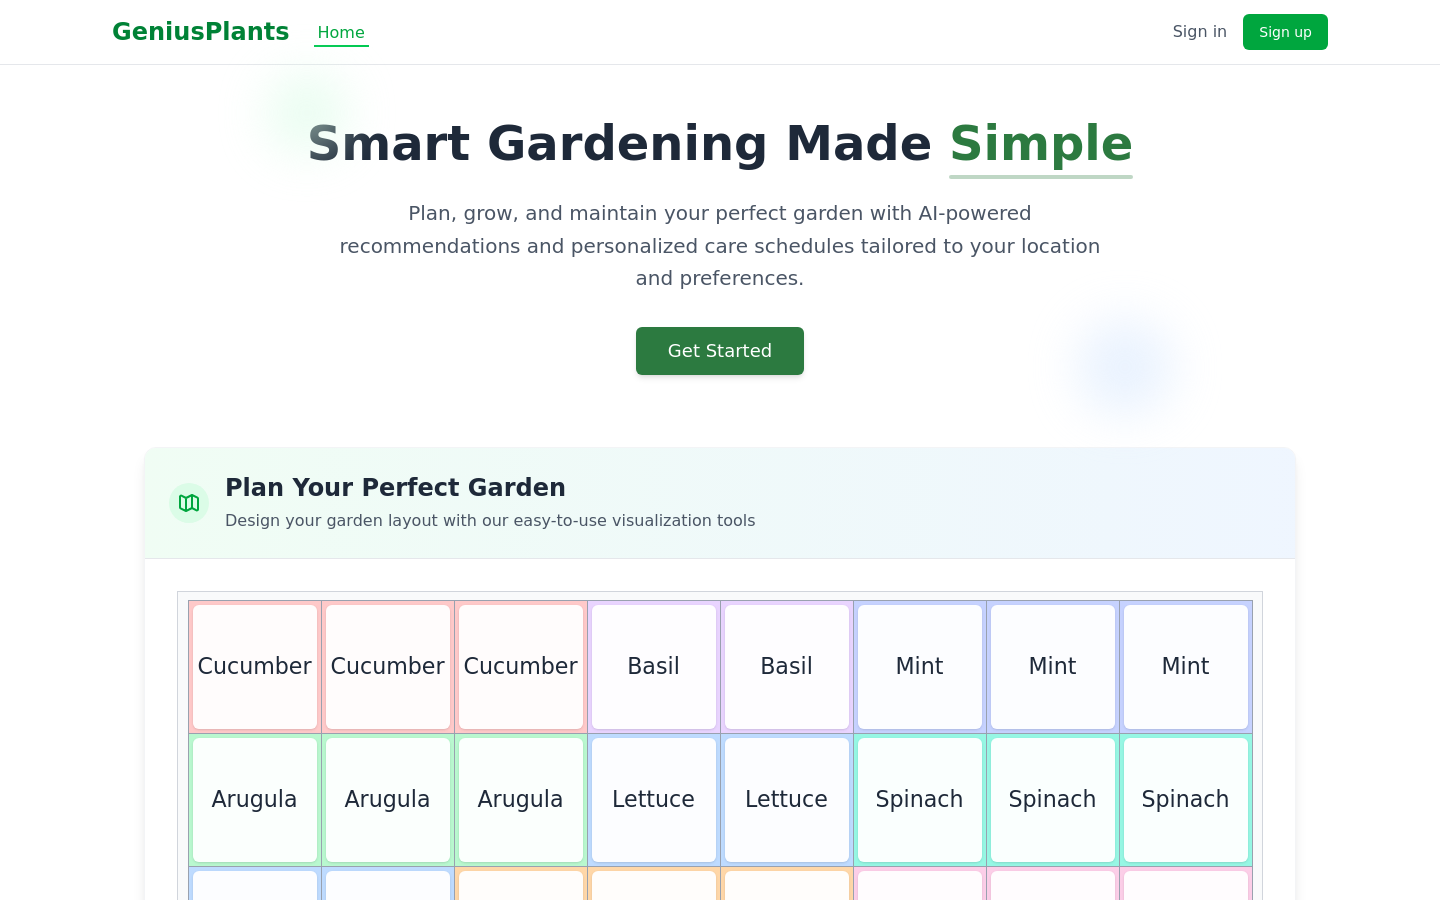
Task: Select the third Cucumber garden cell
Action: coord(521,667)
